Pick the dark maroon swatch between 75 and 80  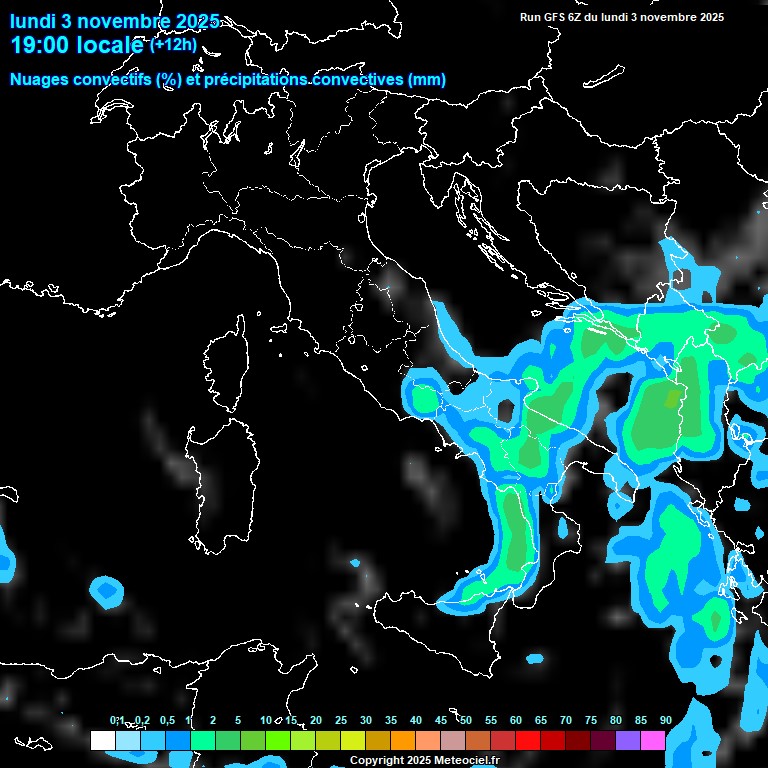(x=603, y=740)
